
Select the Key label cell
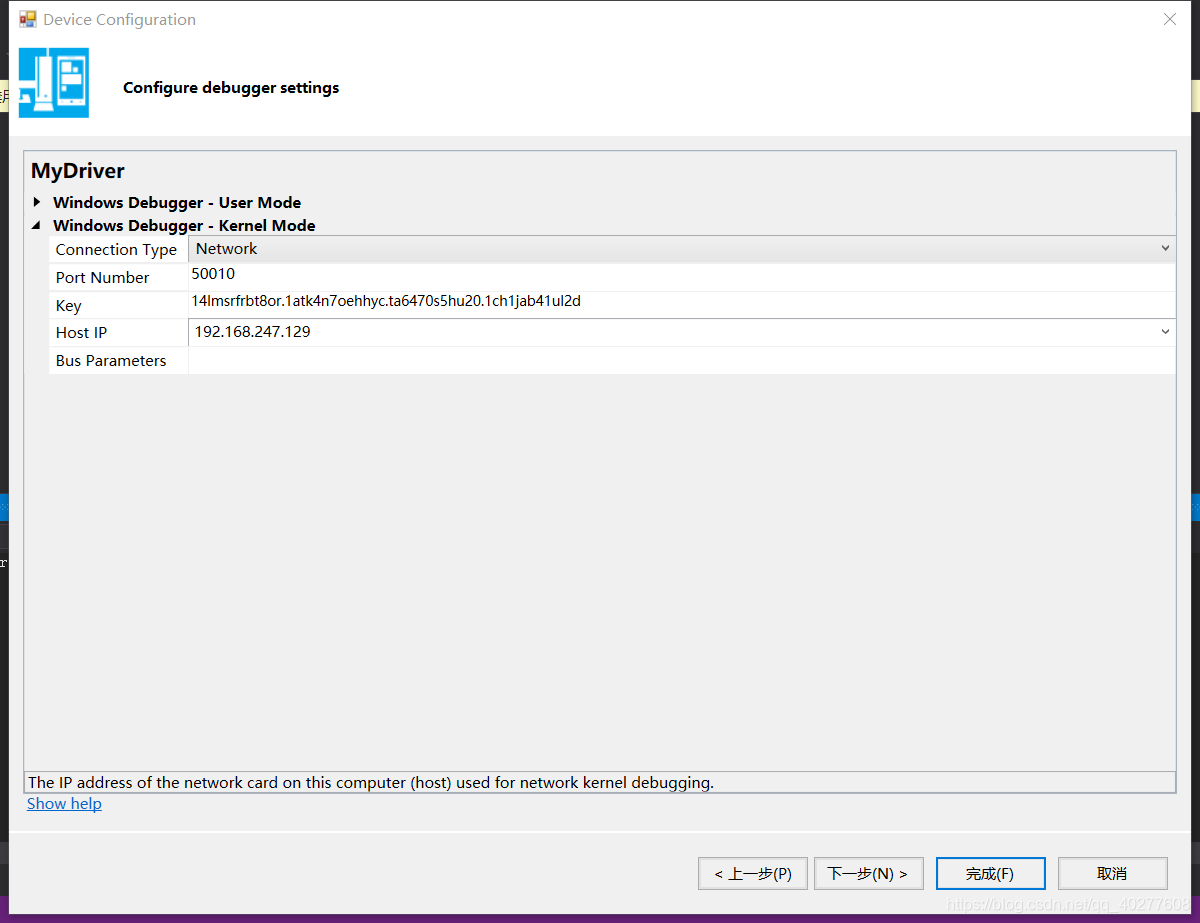(x=118, y=306)
